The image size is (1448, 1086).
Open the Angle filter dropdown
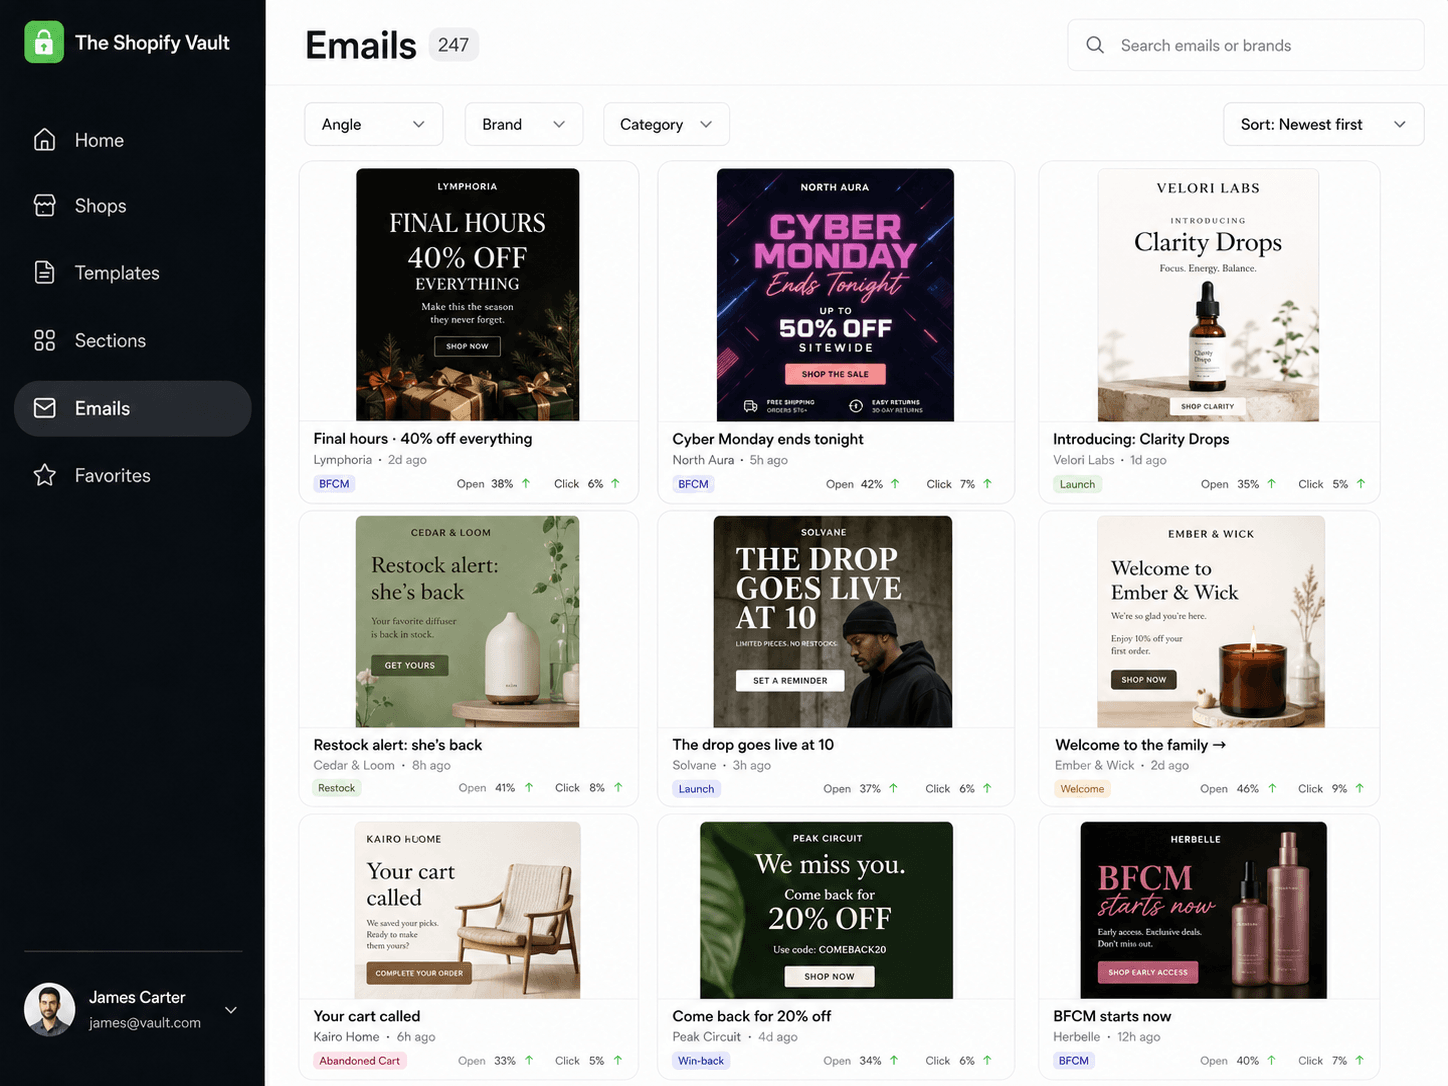373,124
